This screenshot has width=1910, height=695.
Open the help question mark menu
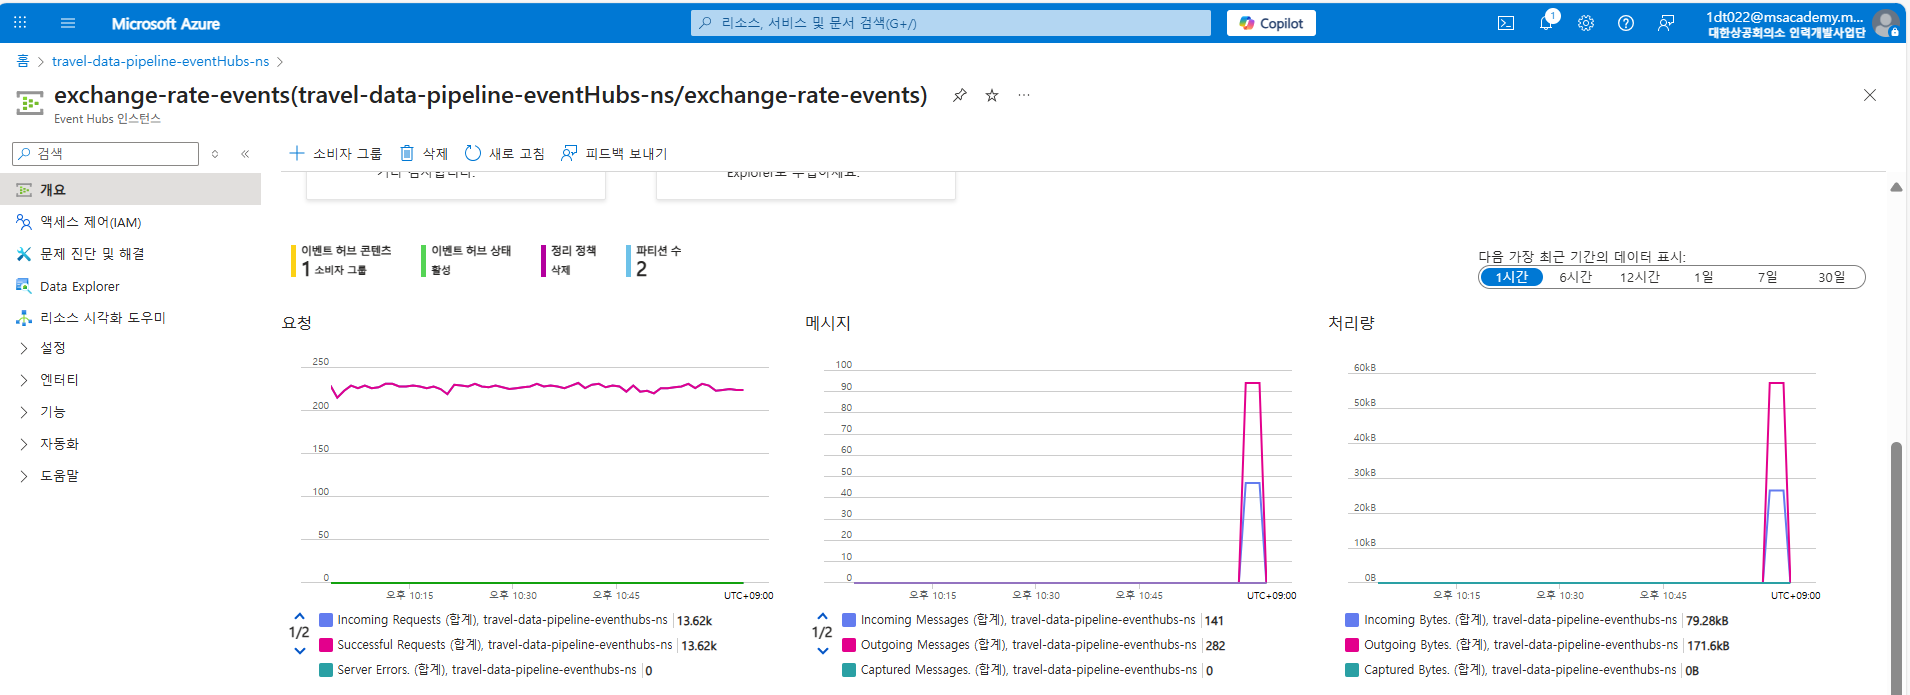(x=1626, y=23)
